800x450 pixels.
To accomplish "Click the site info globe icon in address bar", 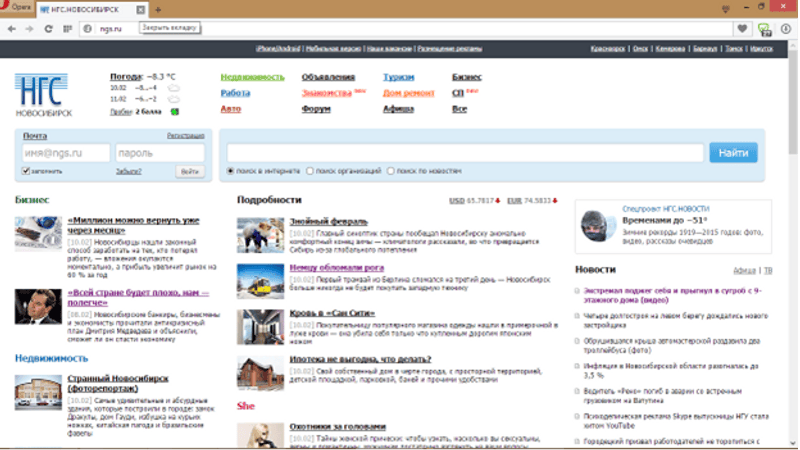I will pos(88,29).
